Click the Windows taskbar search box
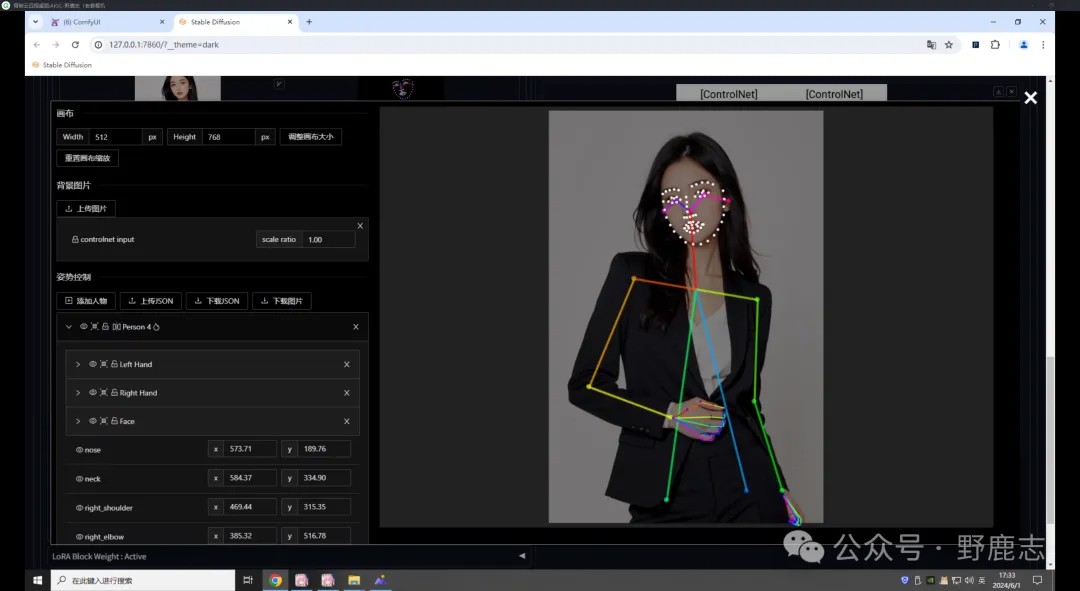Image resolution: width=1080 pixels, height=591 pixels. pyautogui.click(x=143, y=580)
